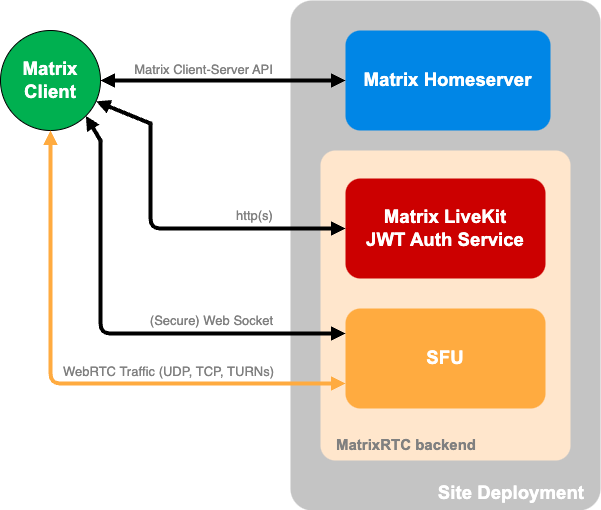
Task: Click gray gap between Homeserver and MatrixRTC panel
Action: (445, 140)
